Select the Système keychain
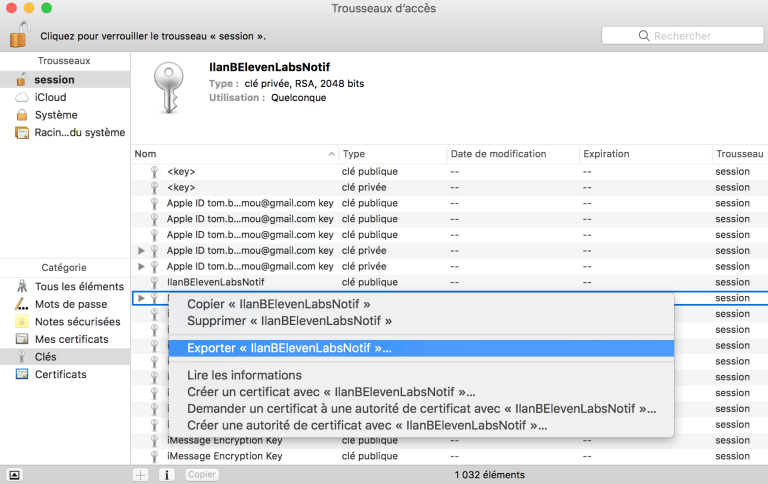 point(55,115)
